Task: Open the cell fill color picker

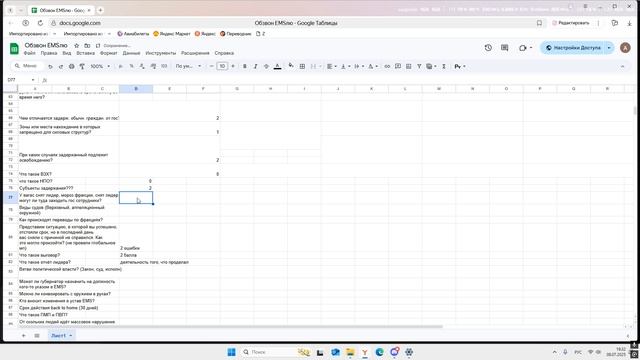Action: pos(291,66)
